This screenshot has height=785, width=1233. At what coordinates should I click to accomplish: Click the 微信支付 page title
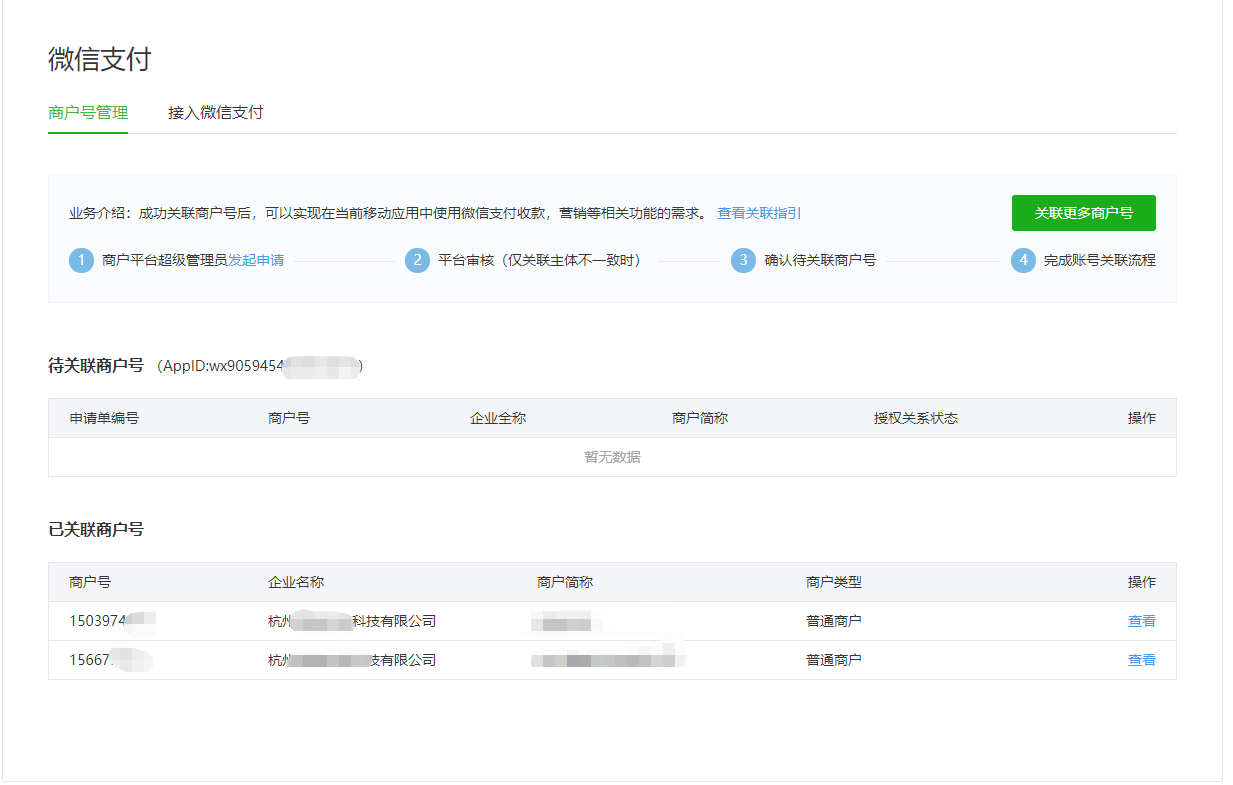coord(99,59)
